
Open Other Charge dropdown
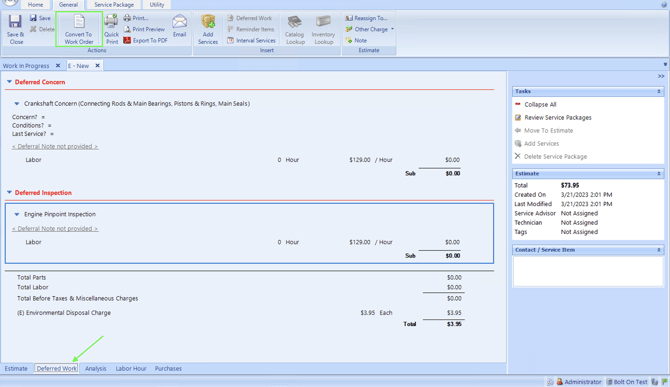tap(370, 29)
